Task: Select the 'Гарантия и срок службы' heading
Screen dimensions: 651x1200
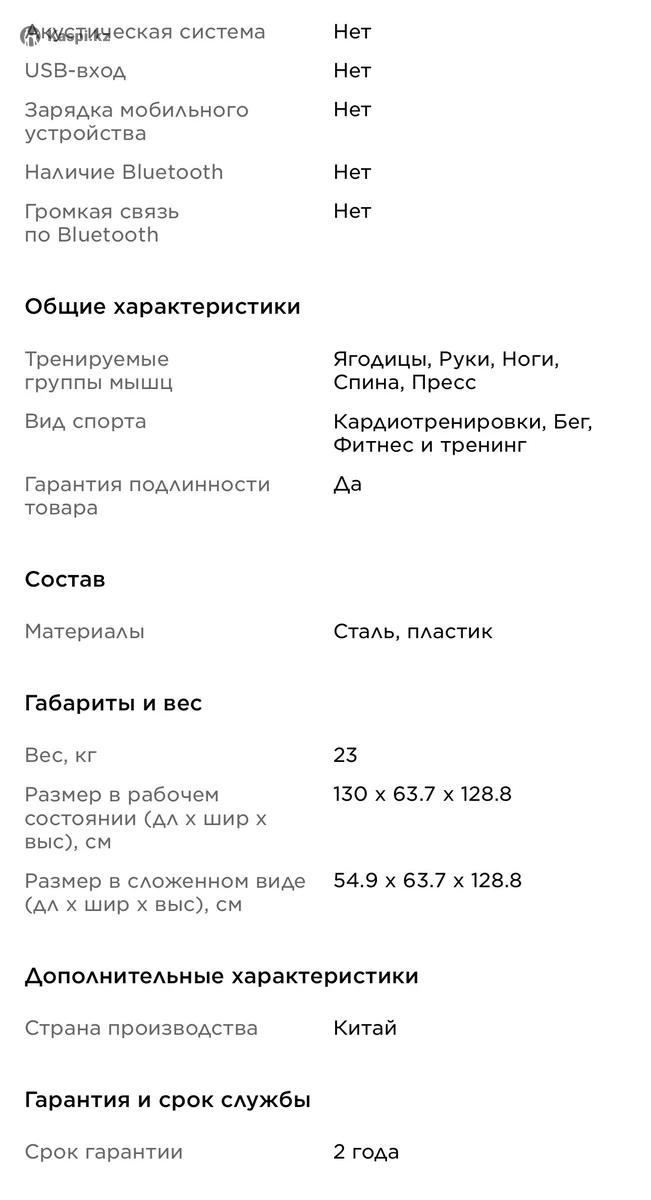Action: pos(167,1100)
